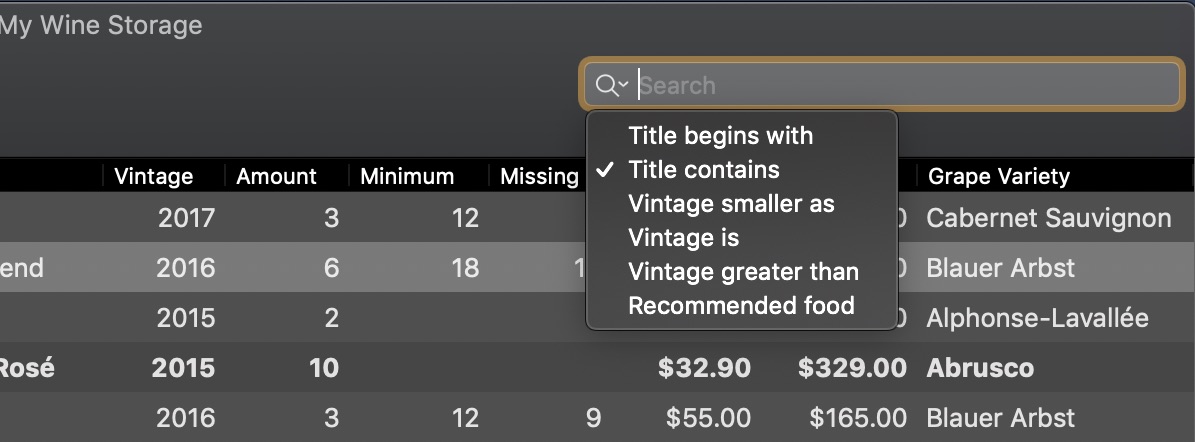Select the Alphonse-Lavallée wine row
The height and width of the screenshot is (442, 1195).
[x=598, y=318]
